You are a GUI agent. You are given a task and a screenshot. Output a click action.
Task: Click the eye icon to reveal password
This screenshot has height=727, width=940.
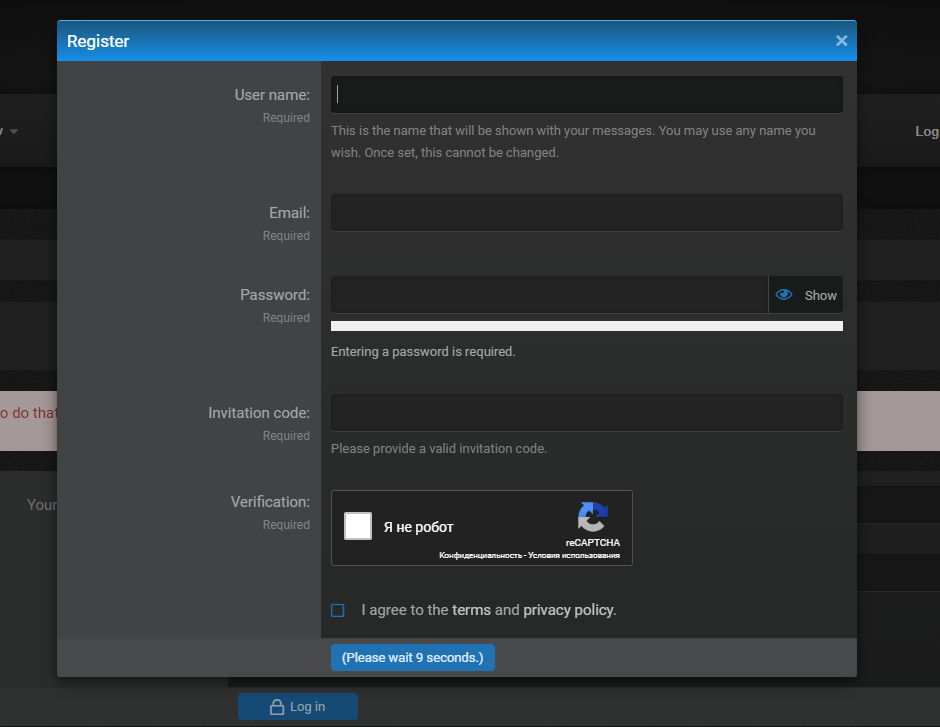pos(784,295)
